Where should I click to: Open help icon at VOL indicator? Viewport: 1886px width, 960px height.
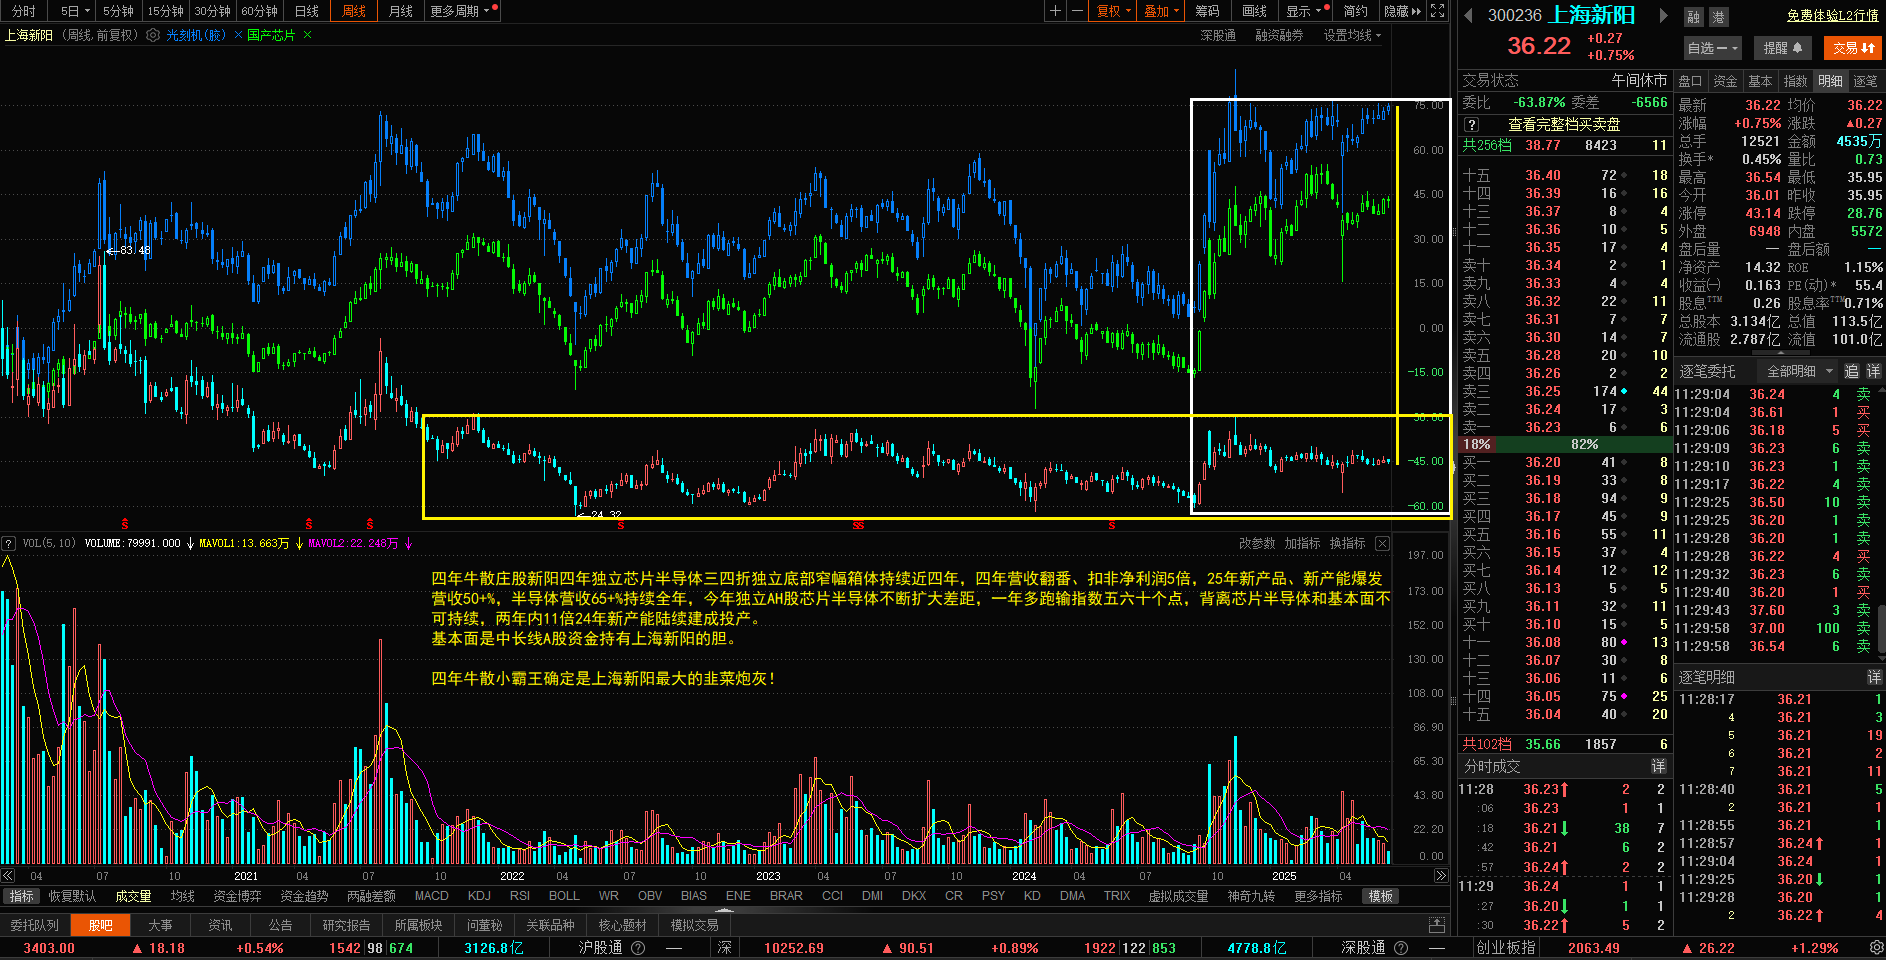pyautogui.click(x=9, y=543)
